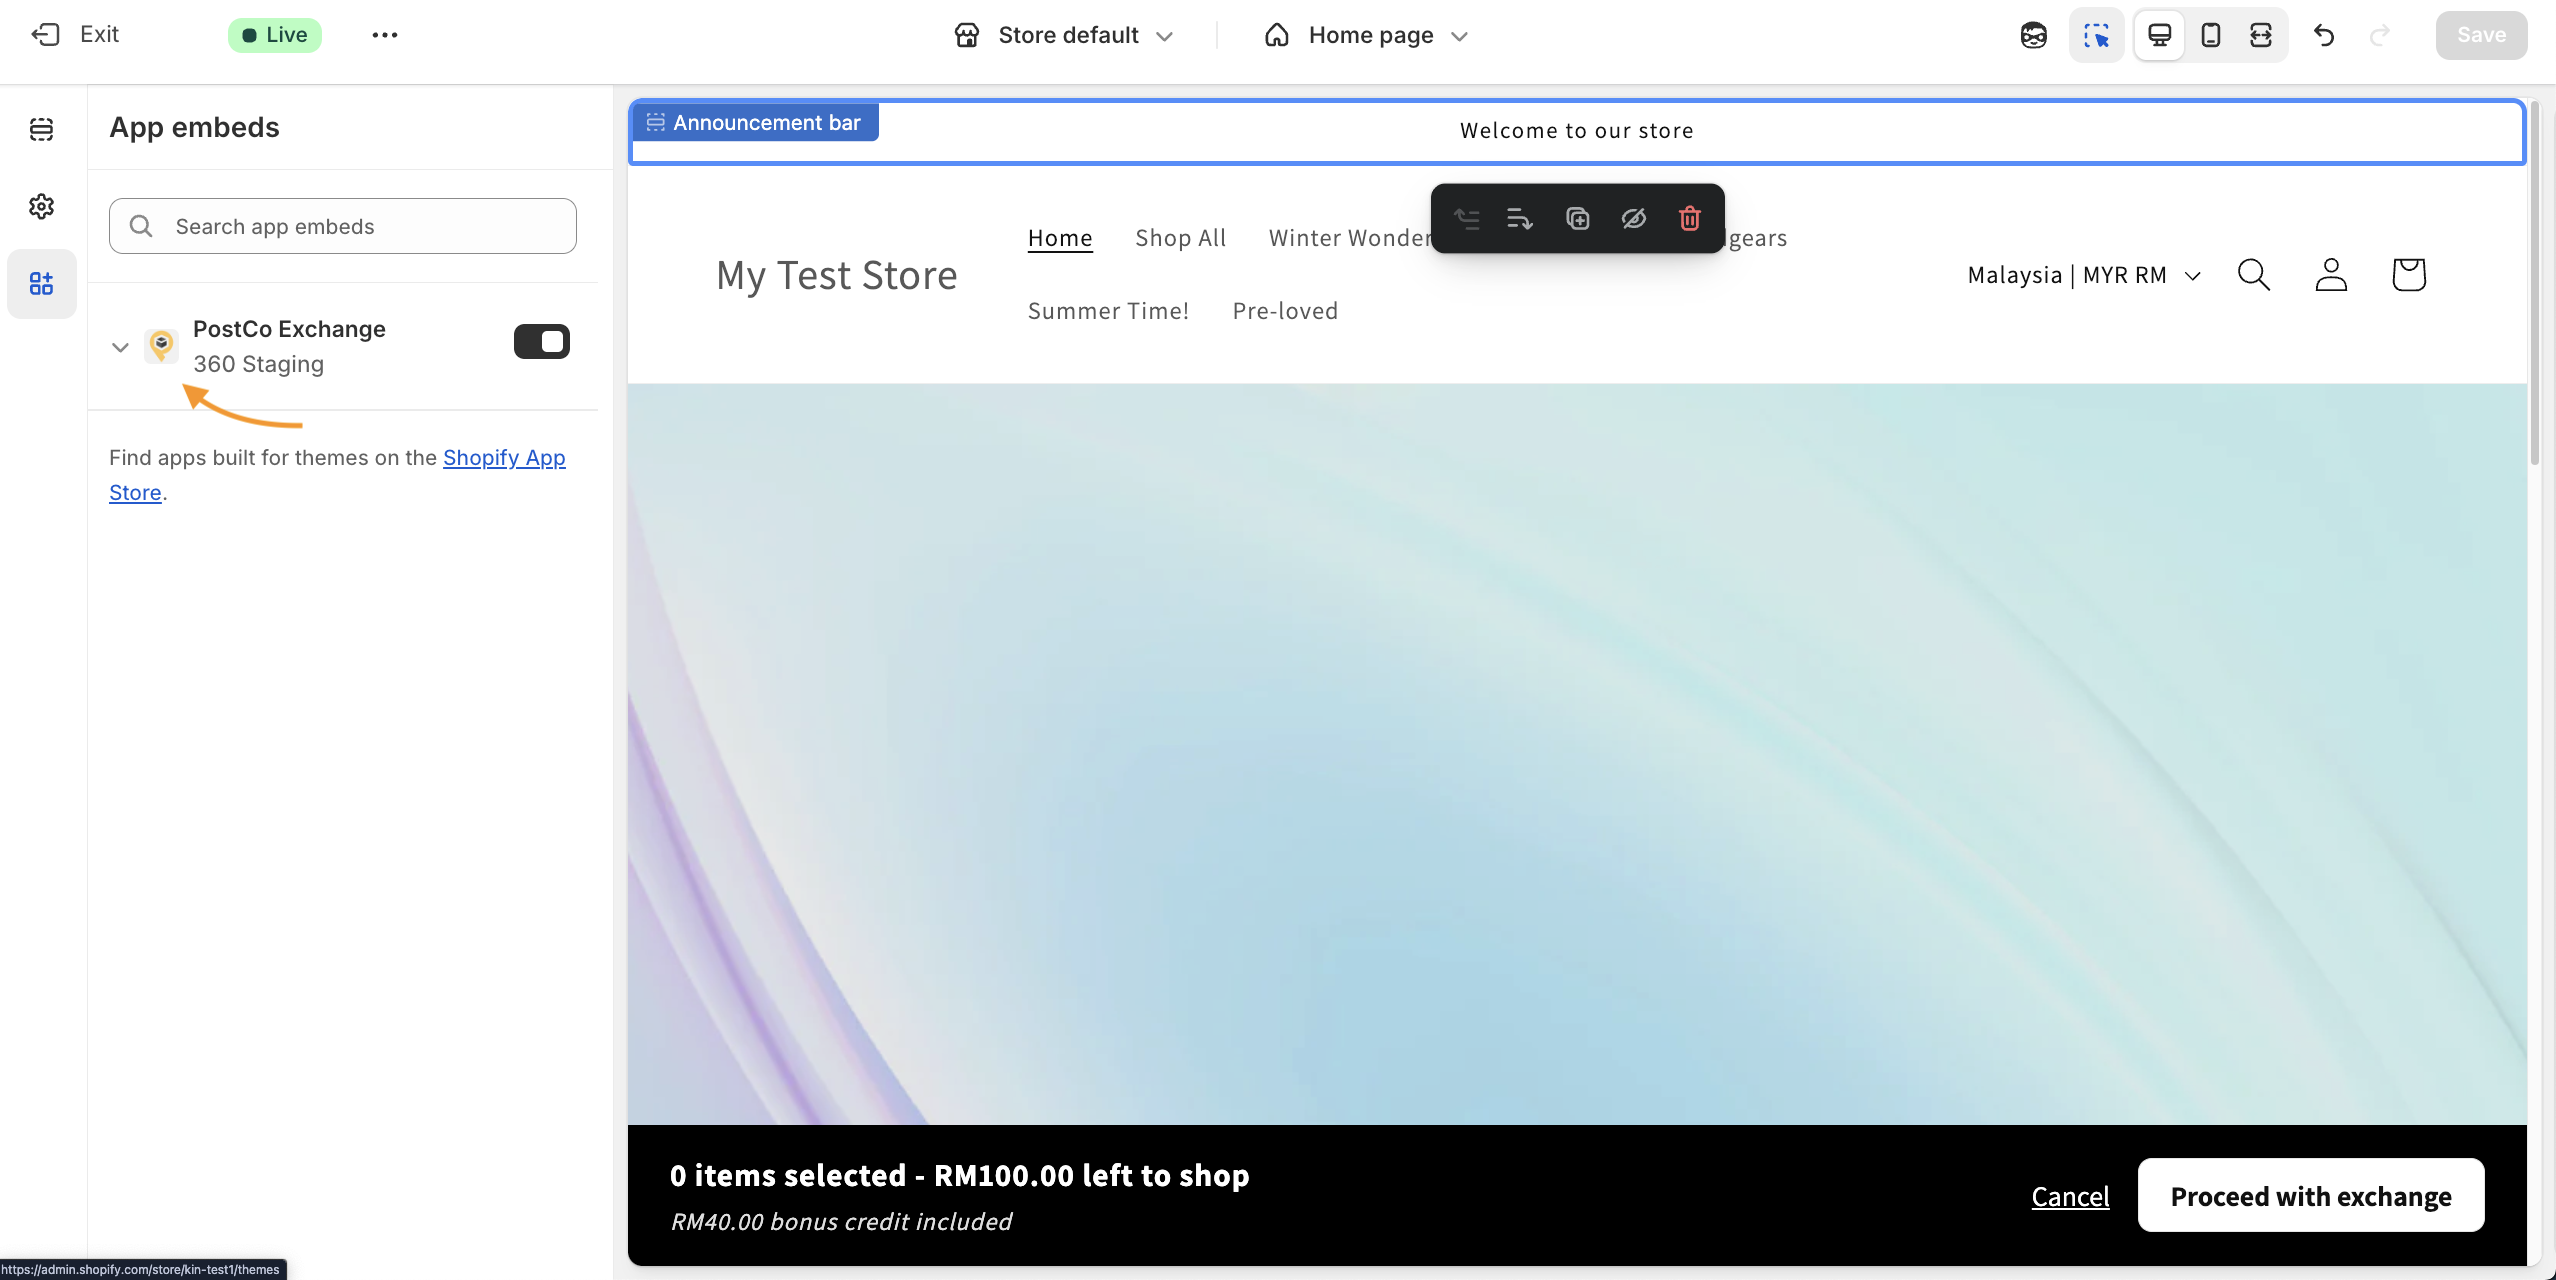The width and height of the screenshot is (2556, 1280).
Task: Click RM40.00 bonus credit included text
Action: click(841, 1221)
